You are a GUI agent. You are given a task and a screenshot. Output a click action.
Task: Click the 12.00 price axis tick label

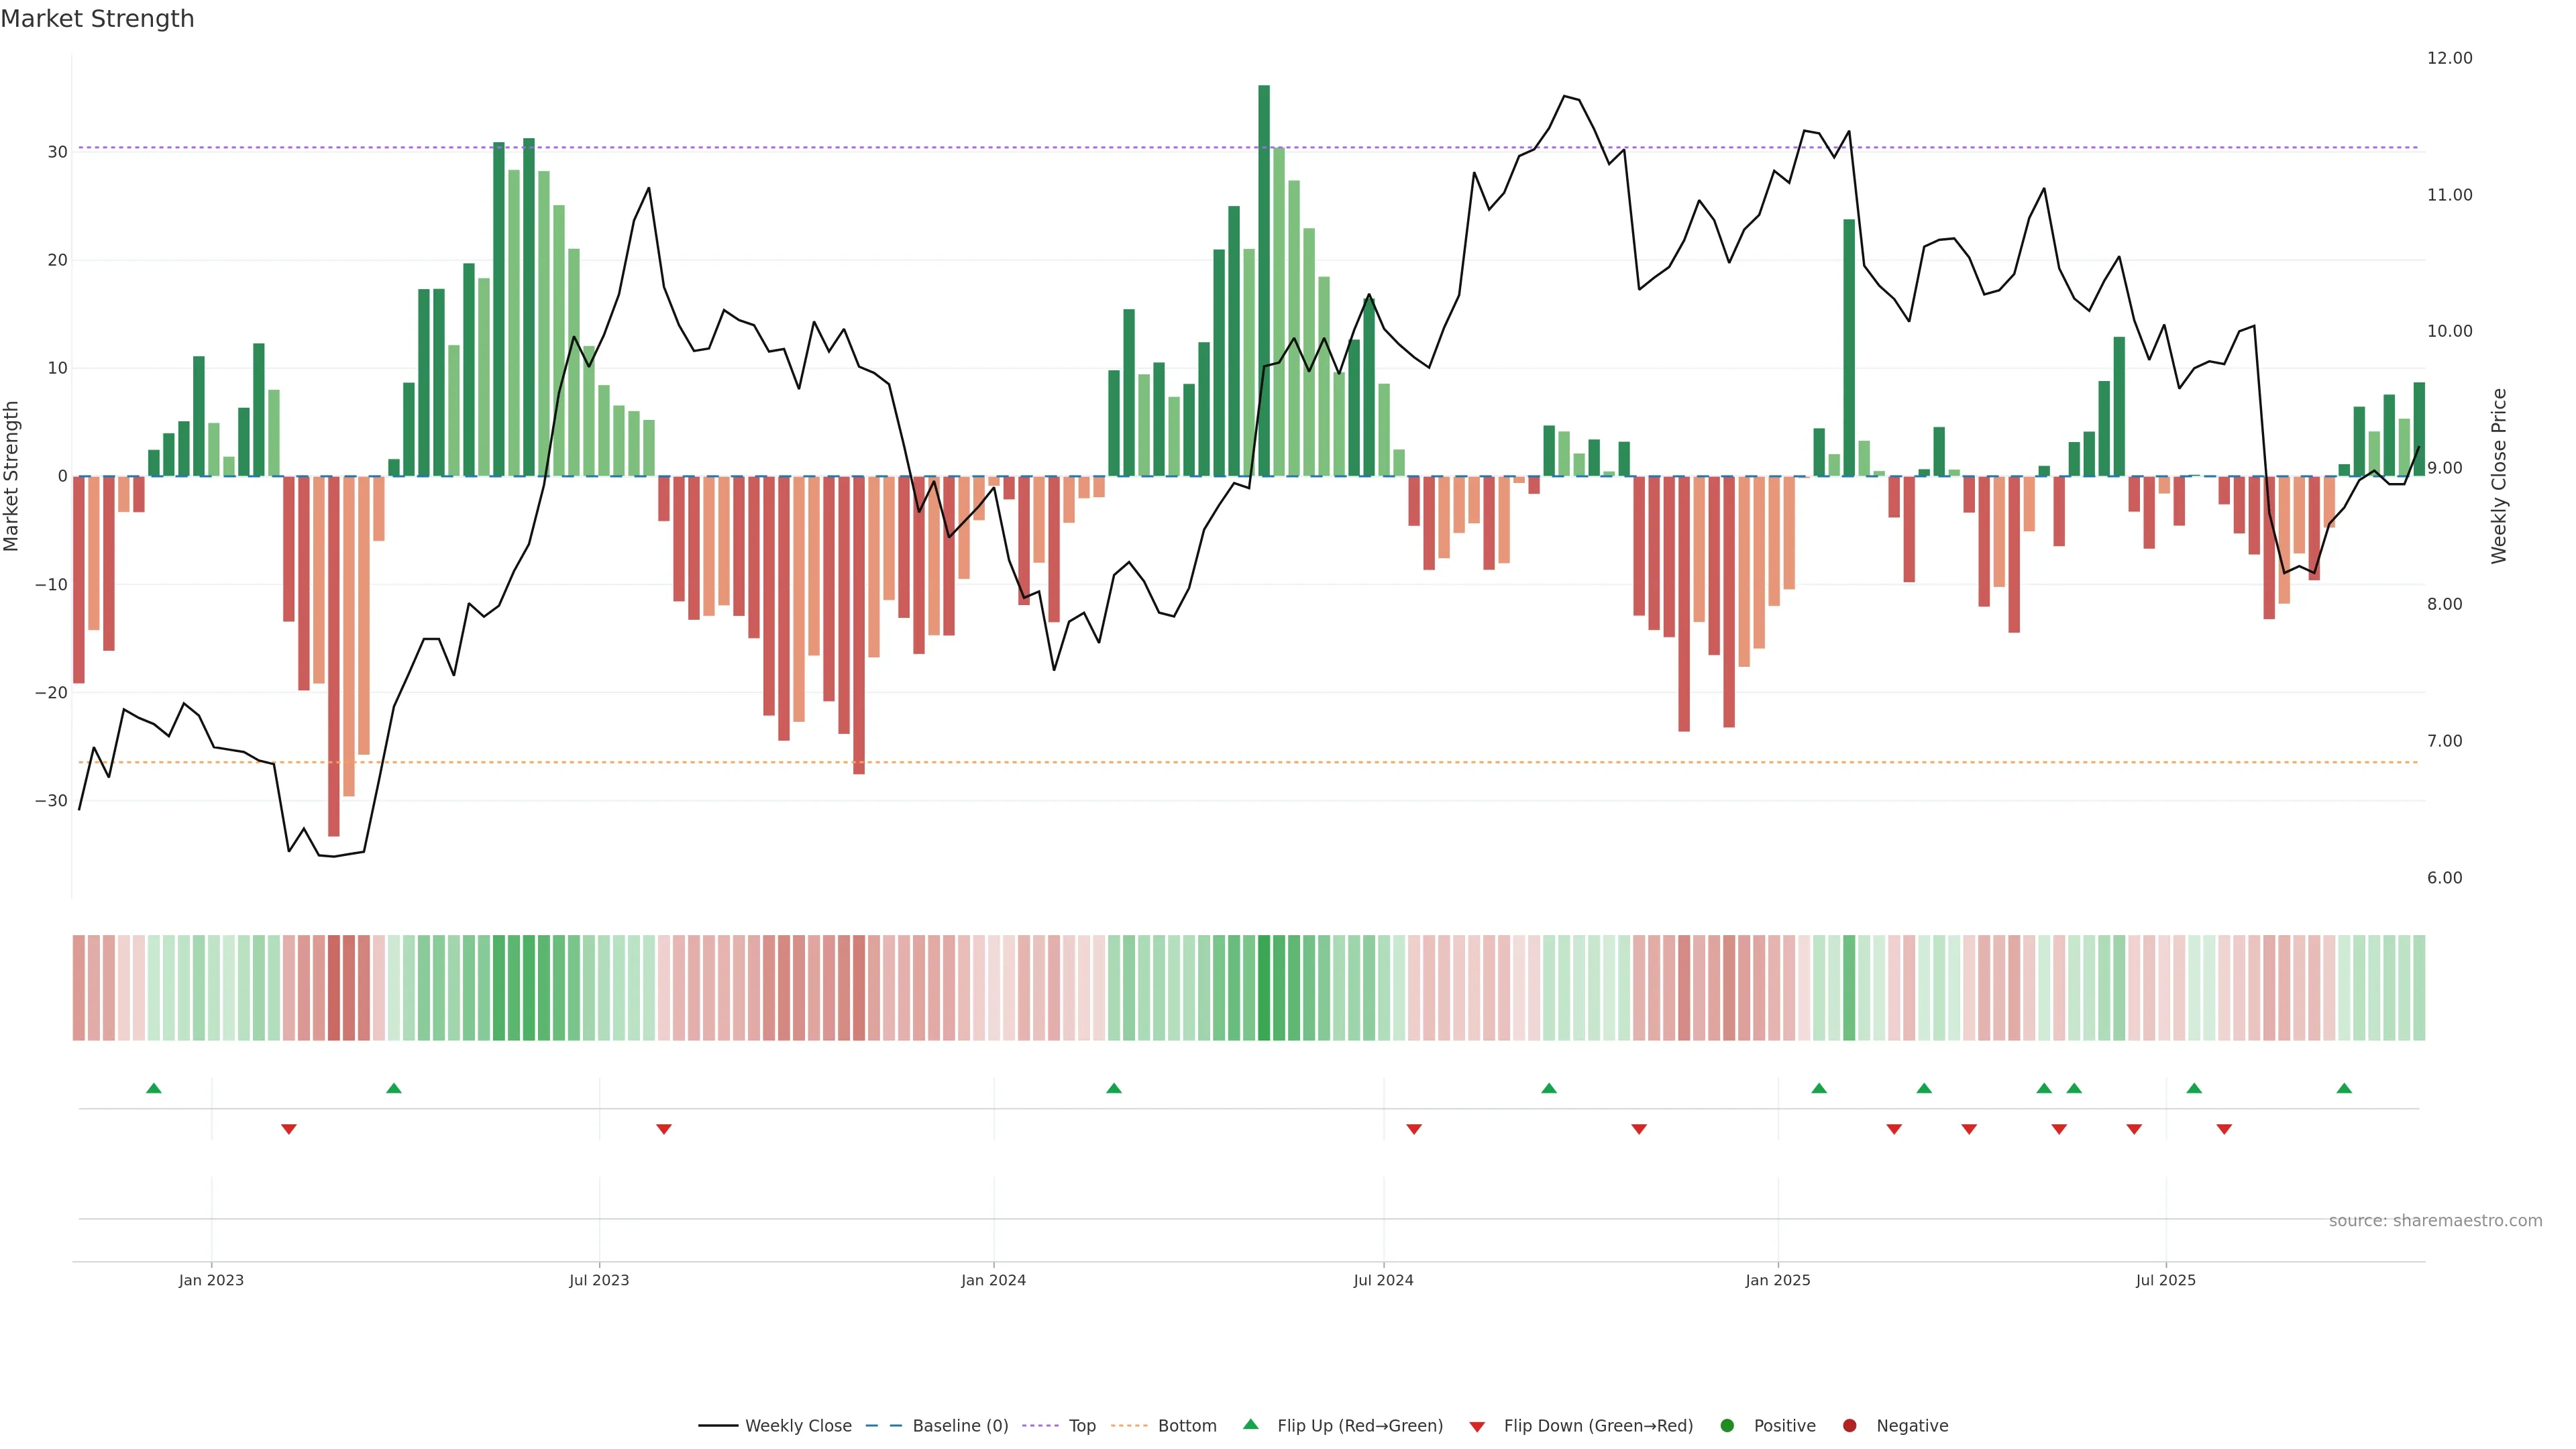pos(2449,58)
